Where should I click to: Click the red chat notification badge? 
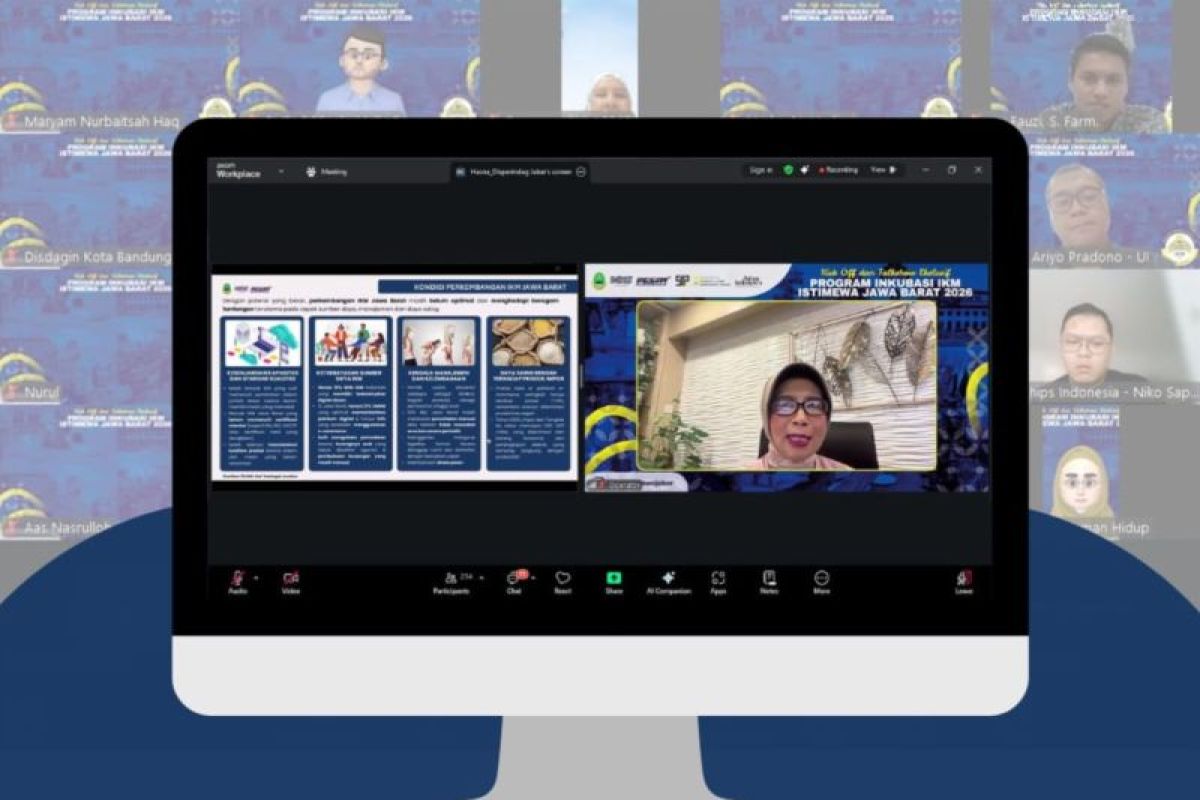pyautogui.click(x=521, y=574)
